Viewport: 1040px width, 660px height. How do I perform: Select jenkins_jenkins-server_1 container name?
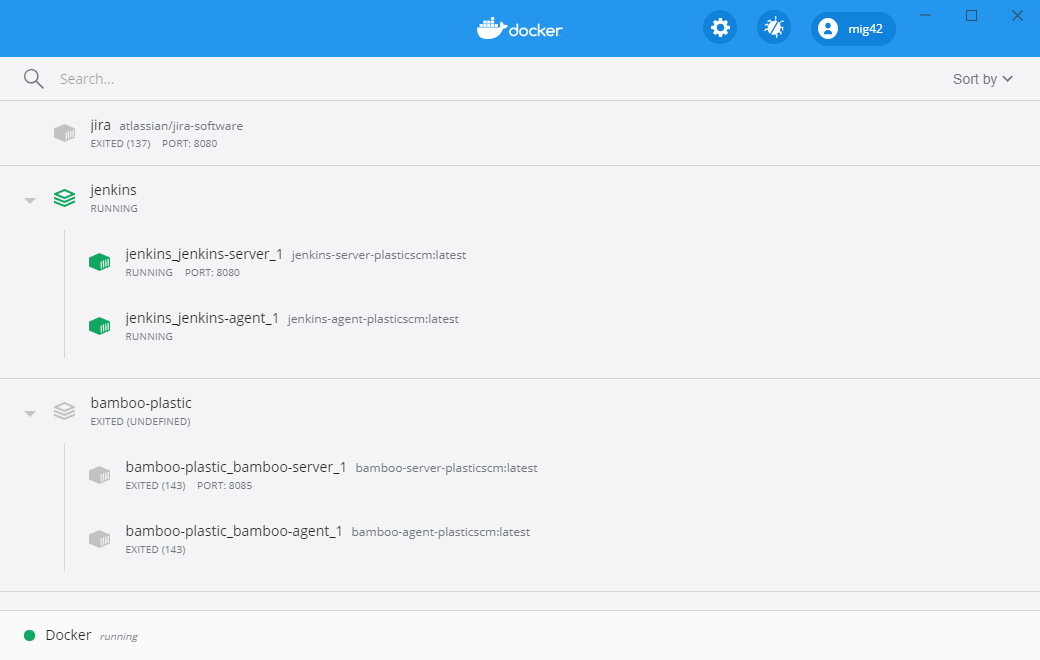[x=204, y=254]
